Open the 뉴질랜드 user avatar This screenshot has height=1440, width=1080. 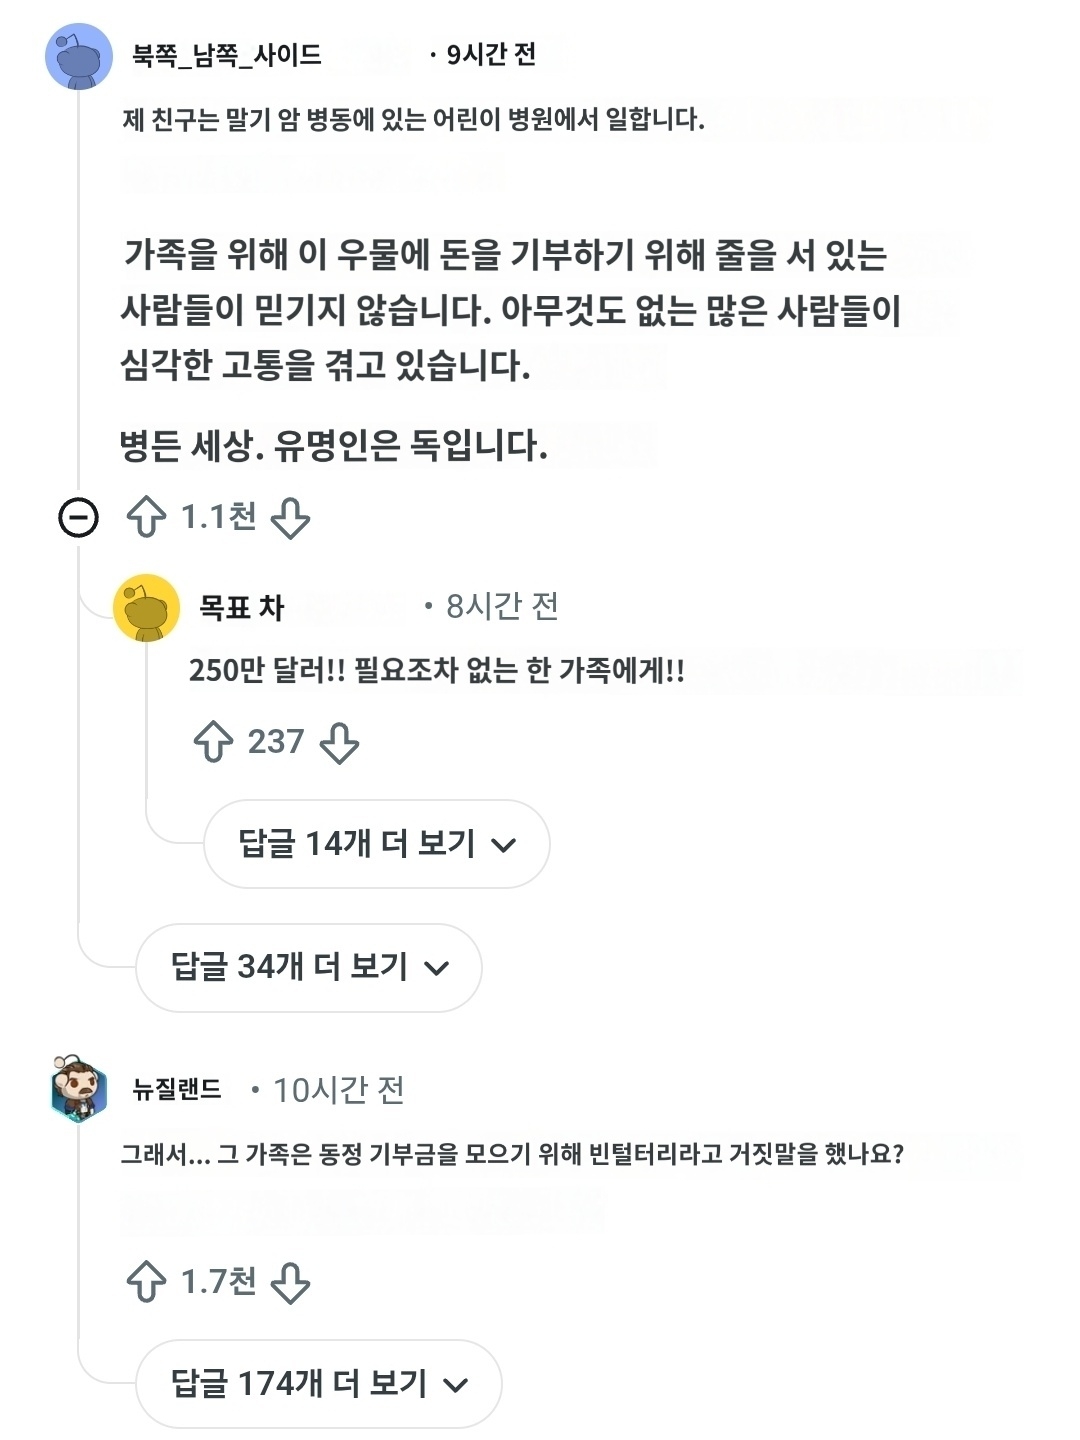point(79,1089)
